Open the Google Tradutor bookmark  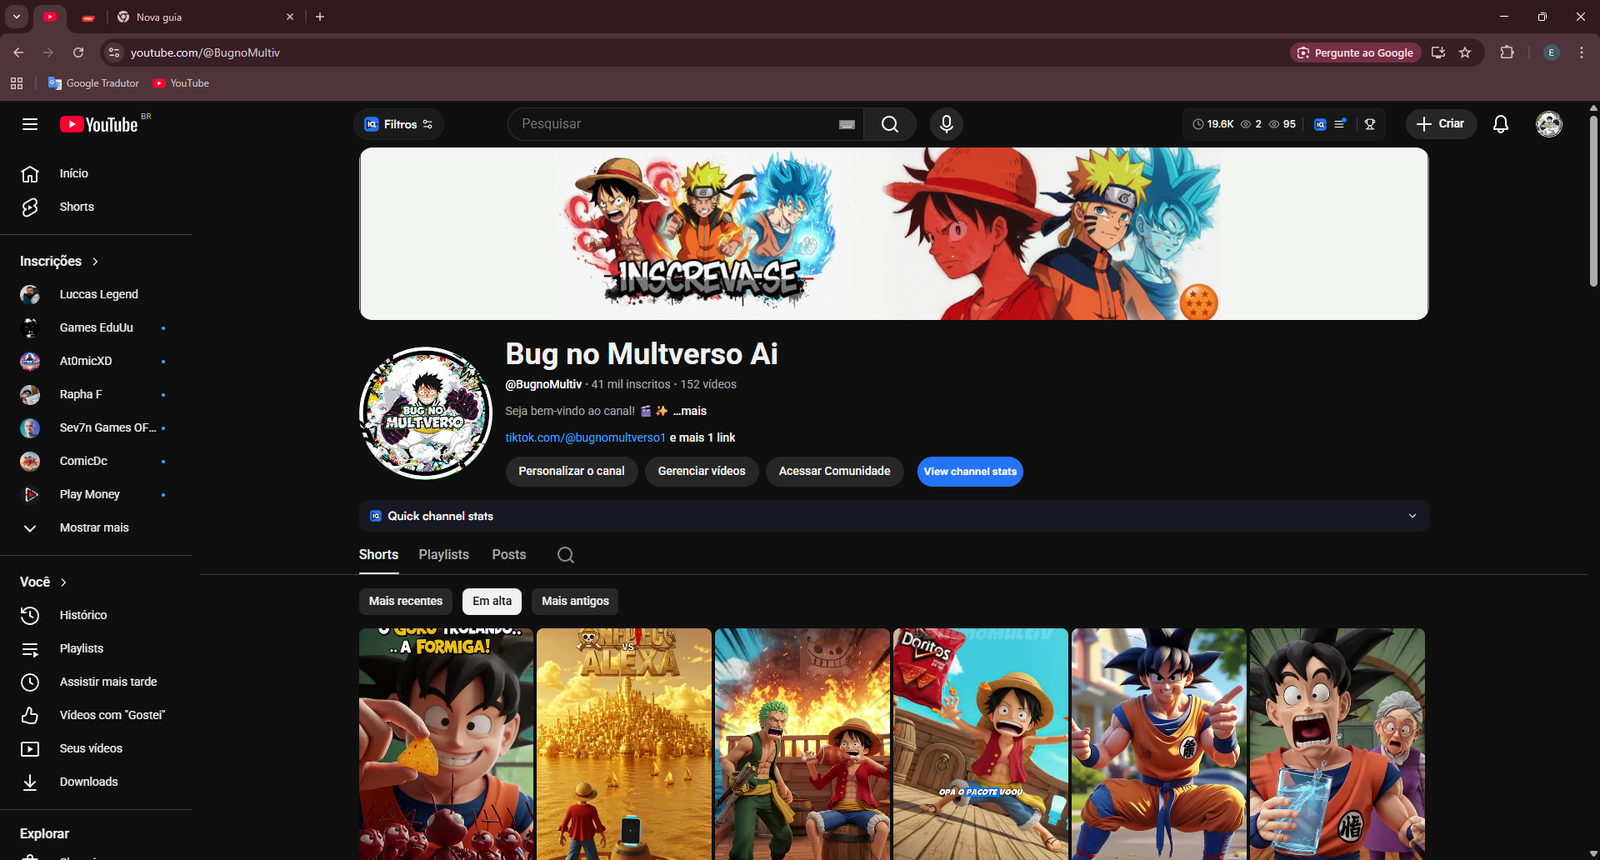(93, 83)
